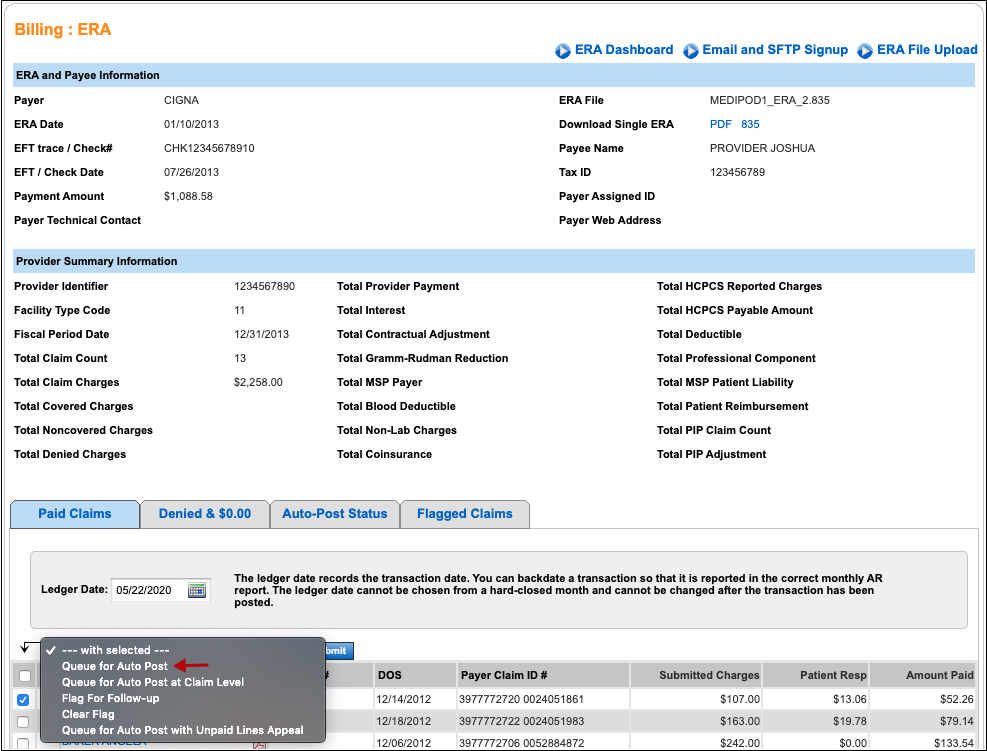
Task: Click payer claim ID 3977772722 0024051983
Action: (x=521, y=721)
